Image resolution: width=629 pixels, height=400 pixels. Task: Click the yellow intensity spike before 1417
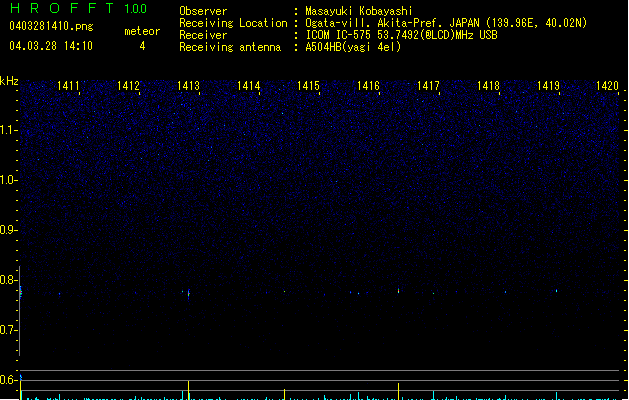click(398, 391)
